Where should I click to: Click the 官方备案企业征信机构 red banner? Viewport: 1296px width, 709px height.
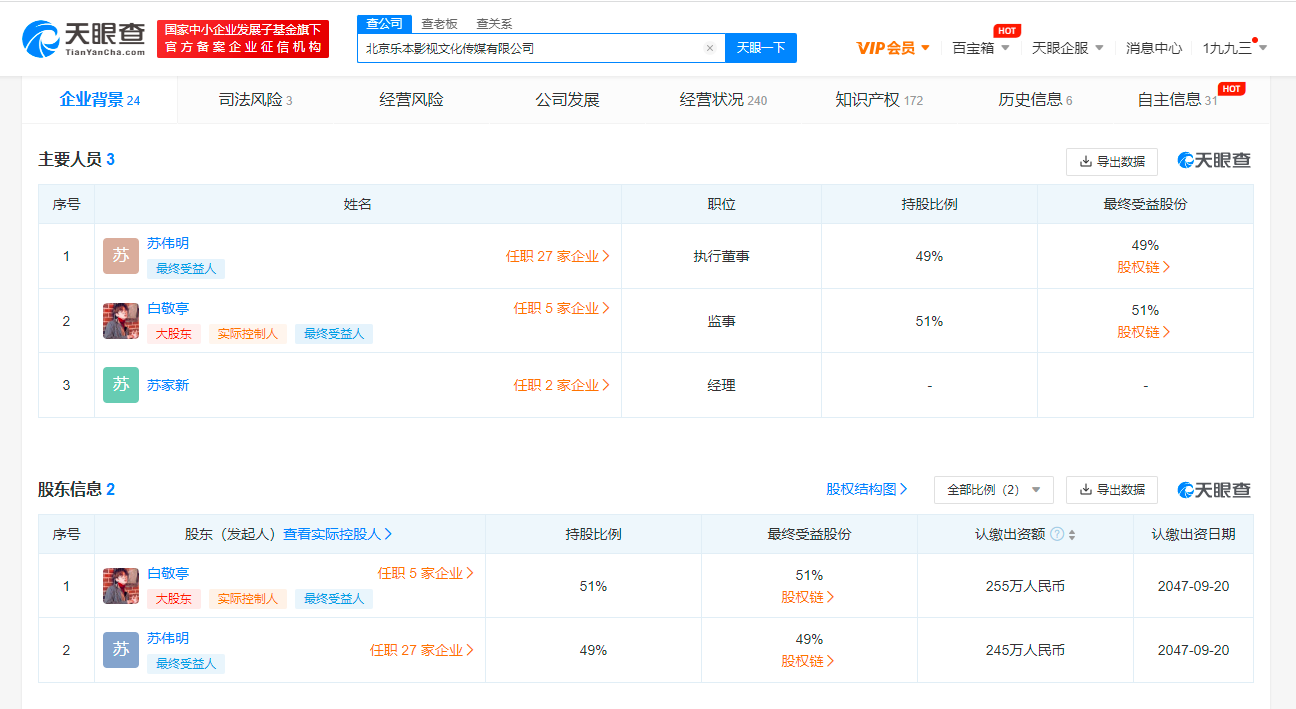pos(243,39)
